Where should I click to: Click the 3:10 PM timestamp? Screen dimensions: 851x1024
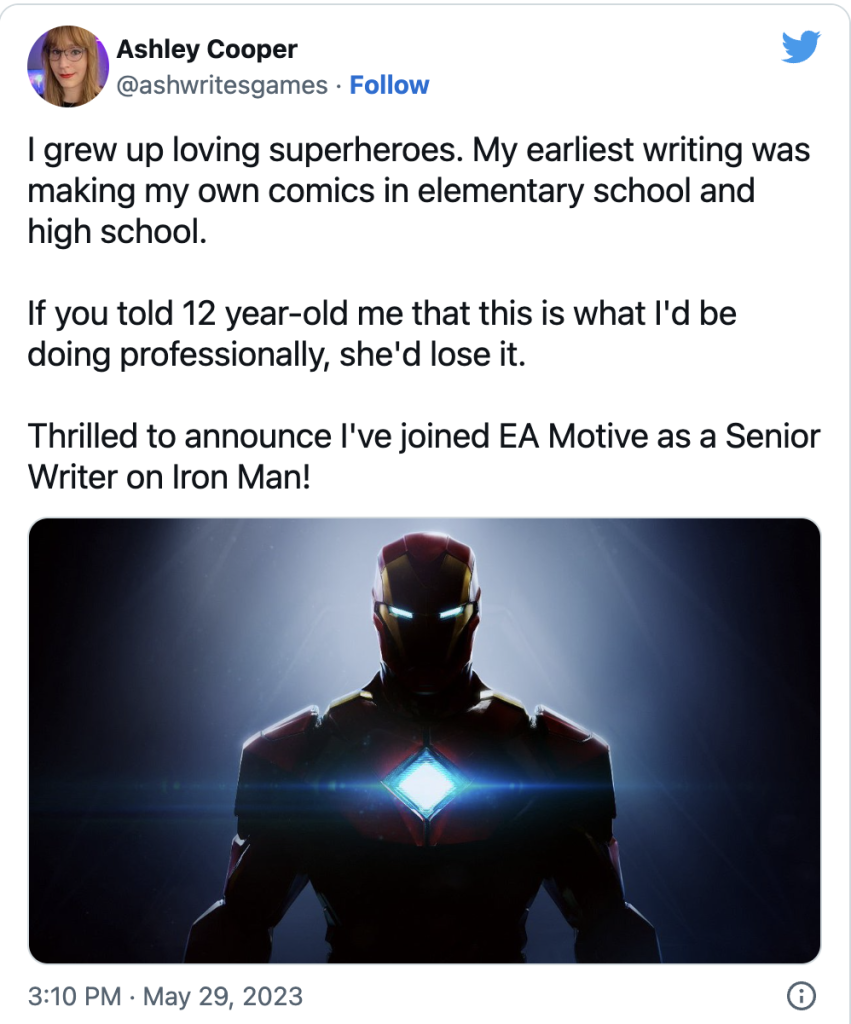click(x=75, y=996)
